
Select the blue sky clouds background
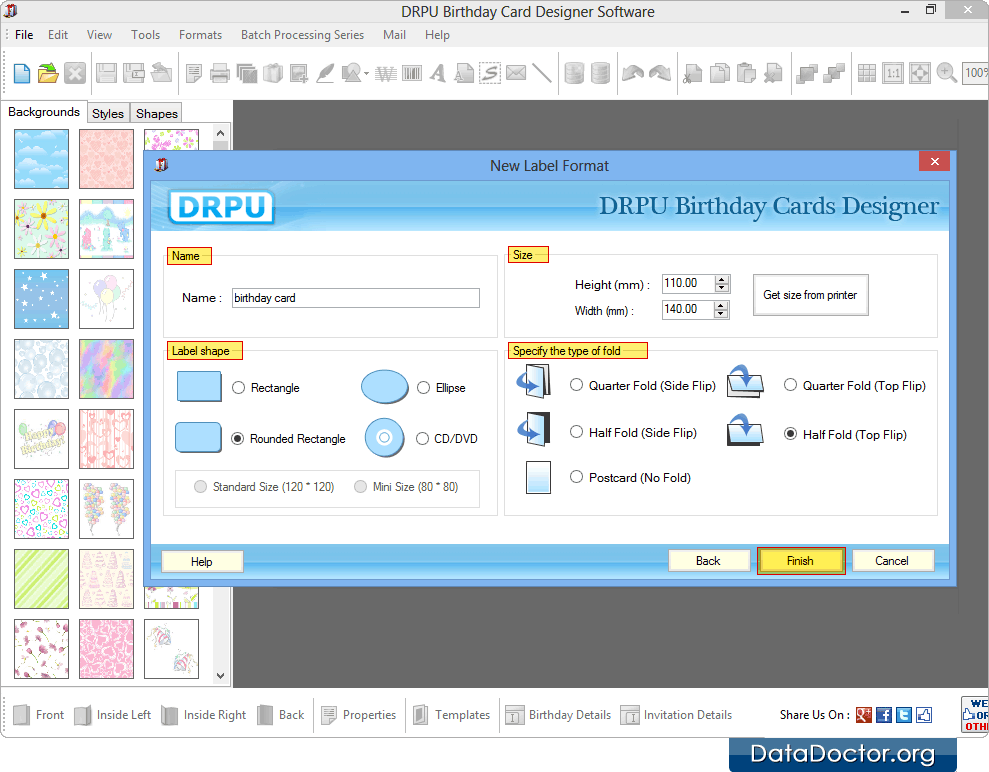tap(42, 159)
